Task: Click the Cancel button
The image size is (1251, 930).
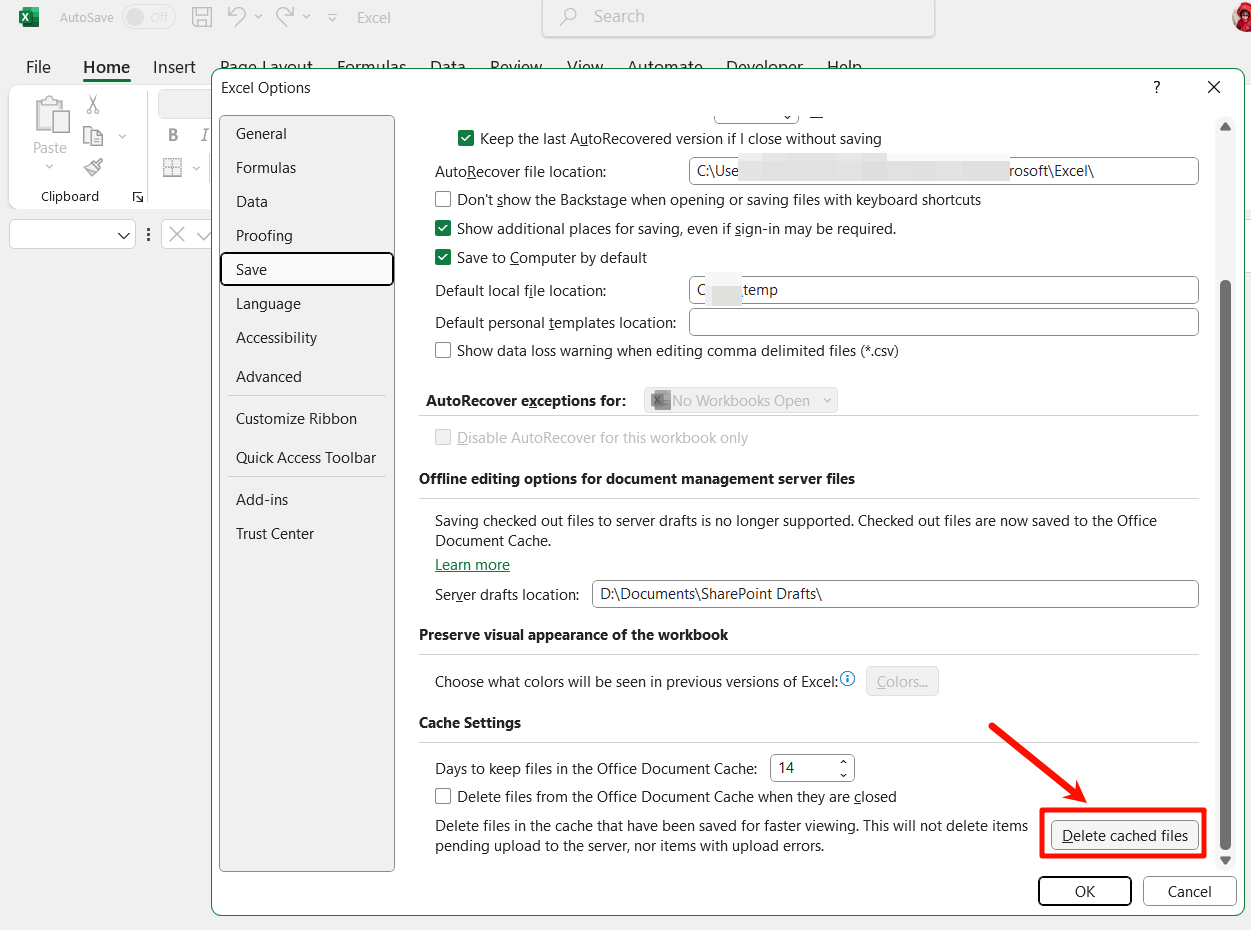Action: click(1190, 891)
